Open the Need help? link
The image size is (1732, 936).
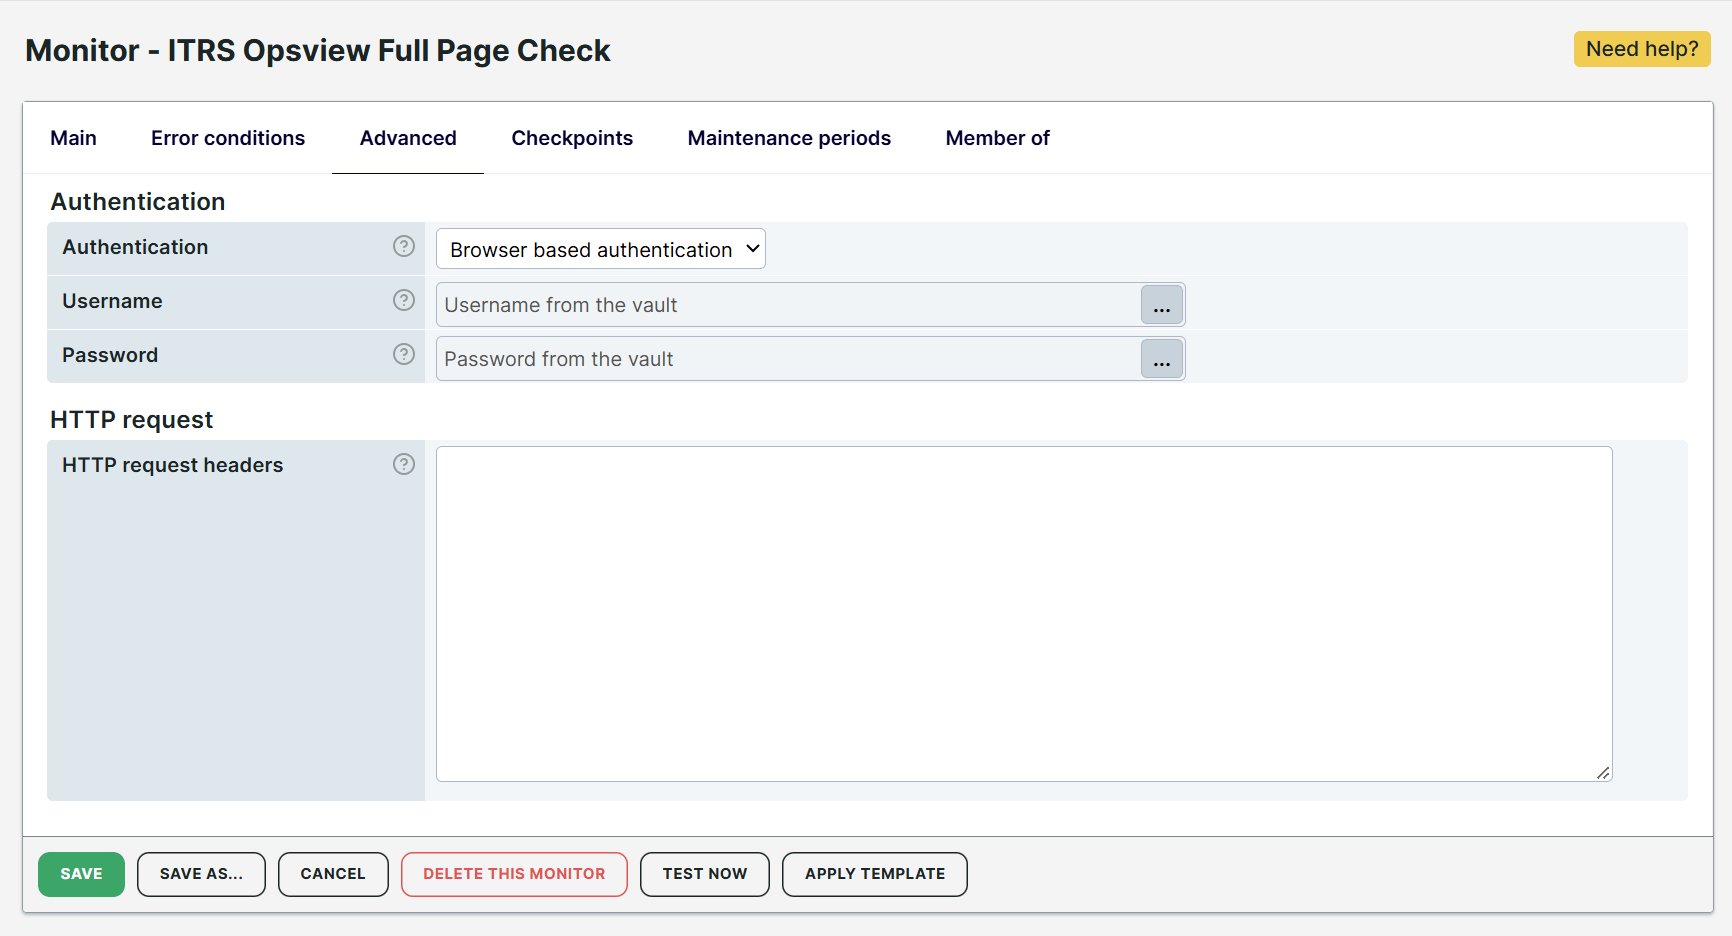[x=1642, y=49]
